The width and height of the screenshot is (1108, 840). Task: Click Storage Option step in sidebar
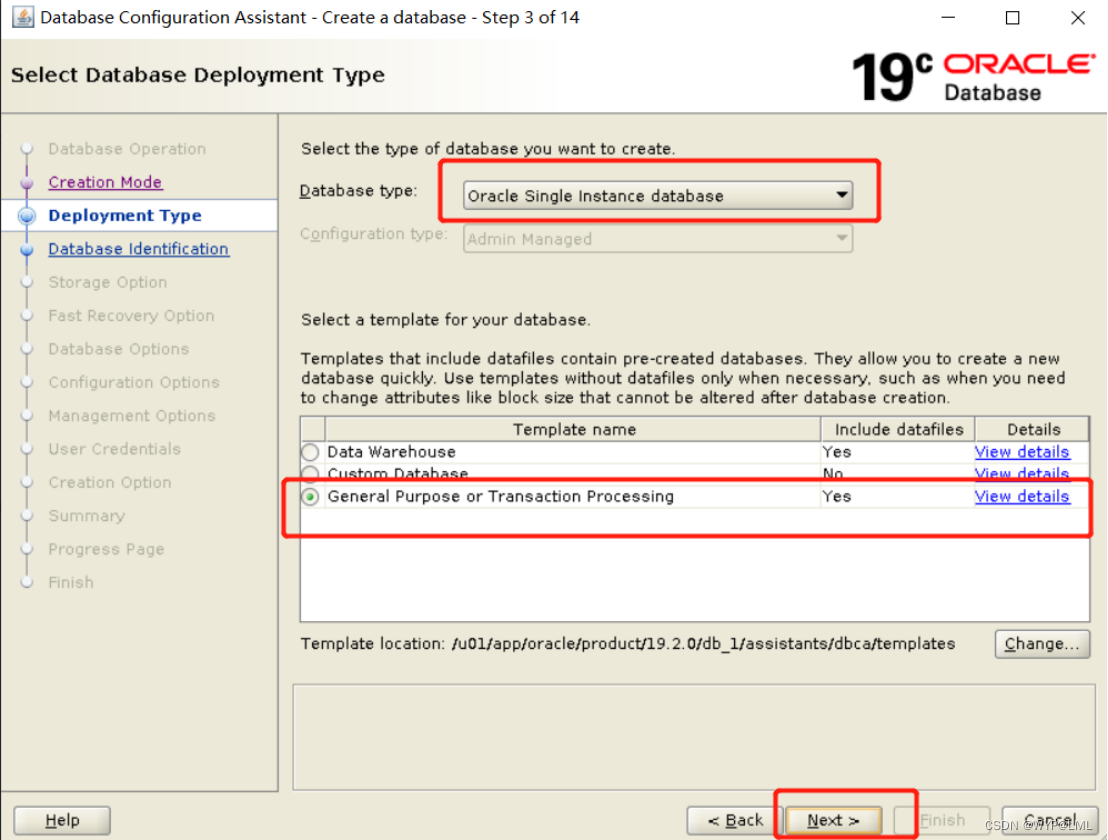coord(108,283)
